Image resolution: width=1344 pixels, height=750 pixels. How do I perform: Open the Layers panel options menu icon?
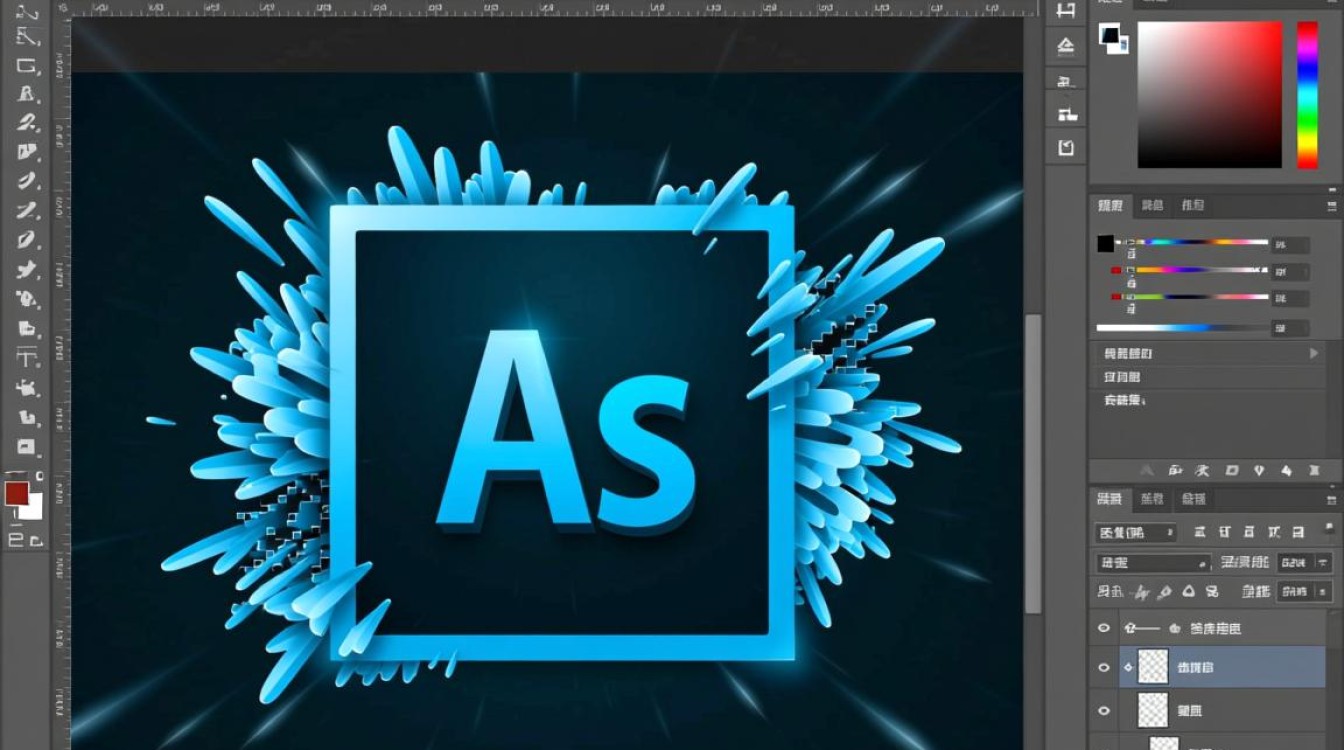(1329, 498)
